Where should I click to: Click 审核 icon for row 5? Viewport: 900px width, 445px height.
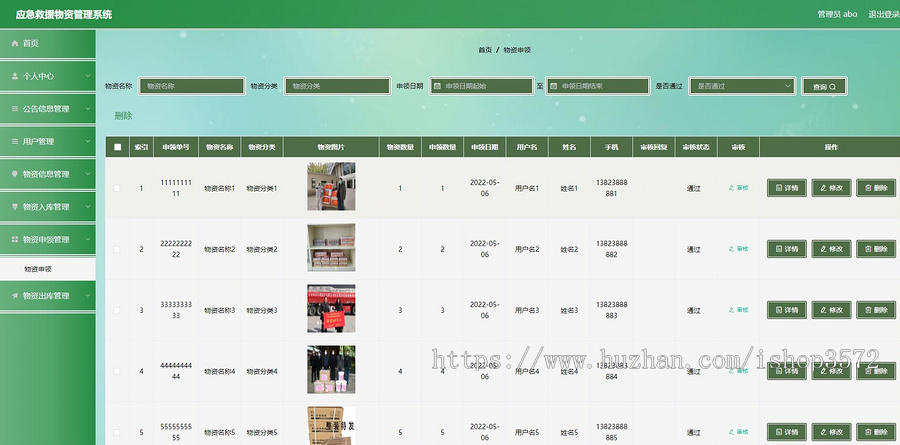[x=731, y=432]
